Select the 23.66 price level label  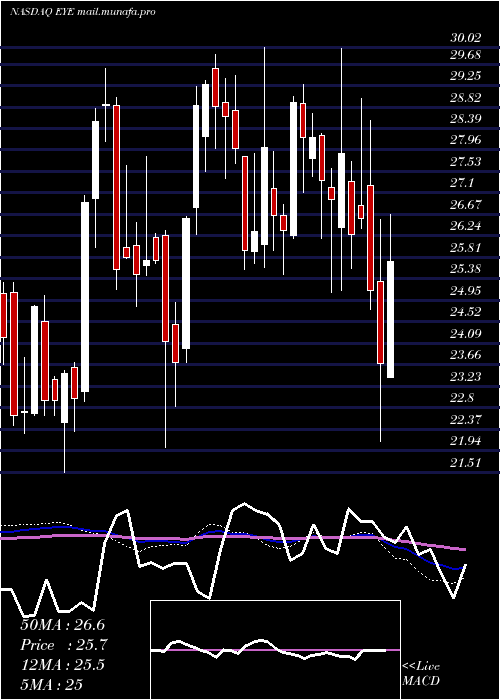(x=466, y=355)
